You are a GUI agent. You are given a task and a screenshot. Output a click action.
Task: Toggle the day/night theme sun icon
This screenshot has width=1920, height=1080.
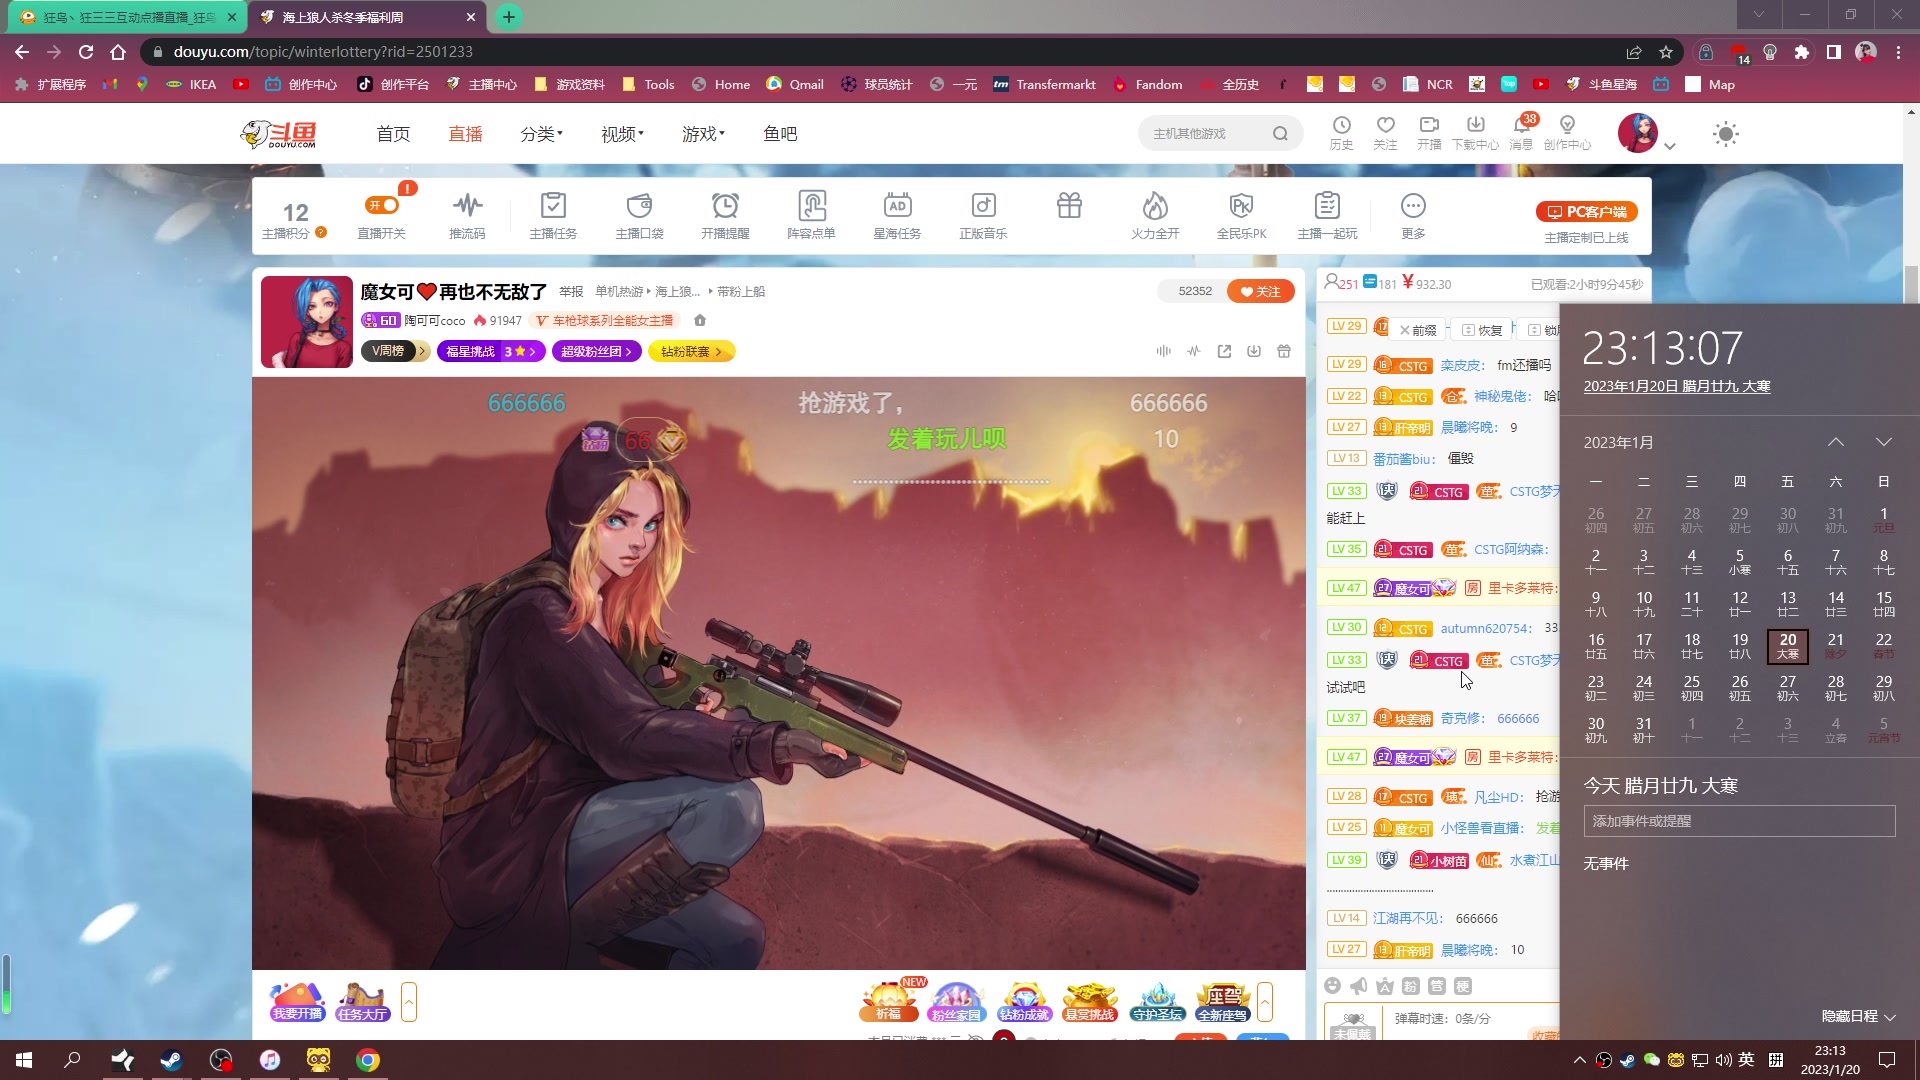tap(1725, 134)
